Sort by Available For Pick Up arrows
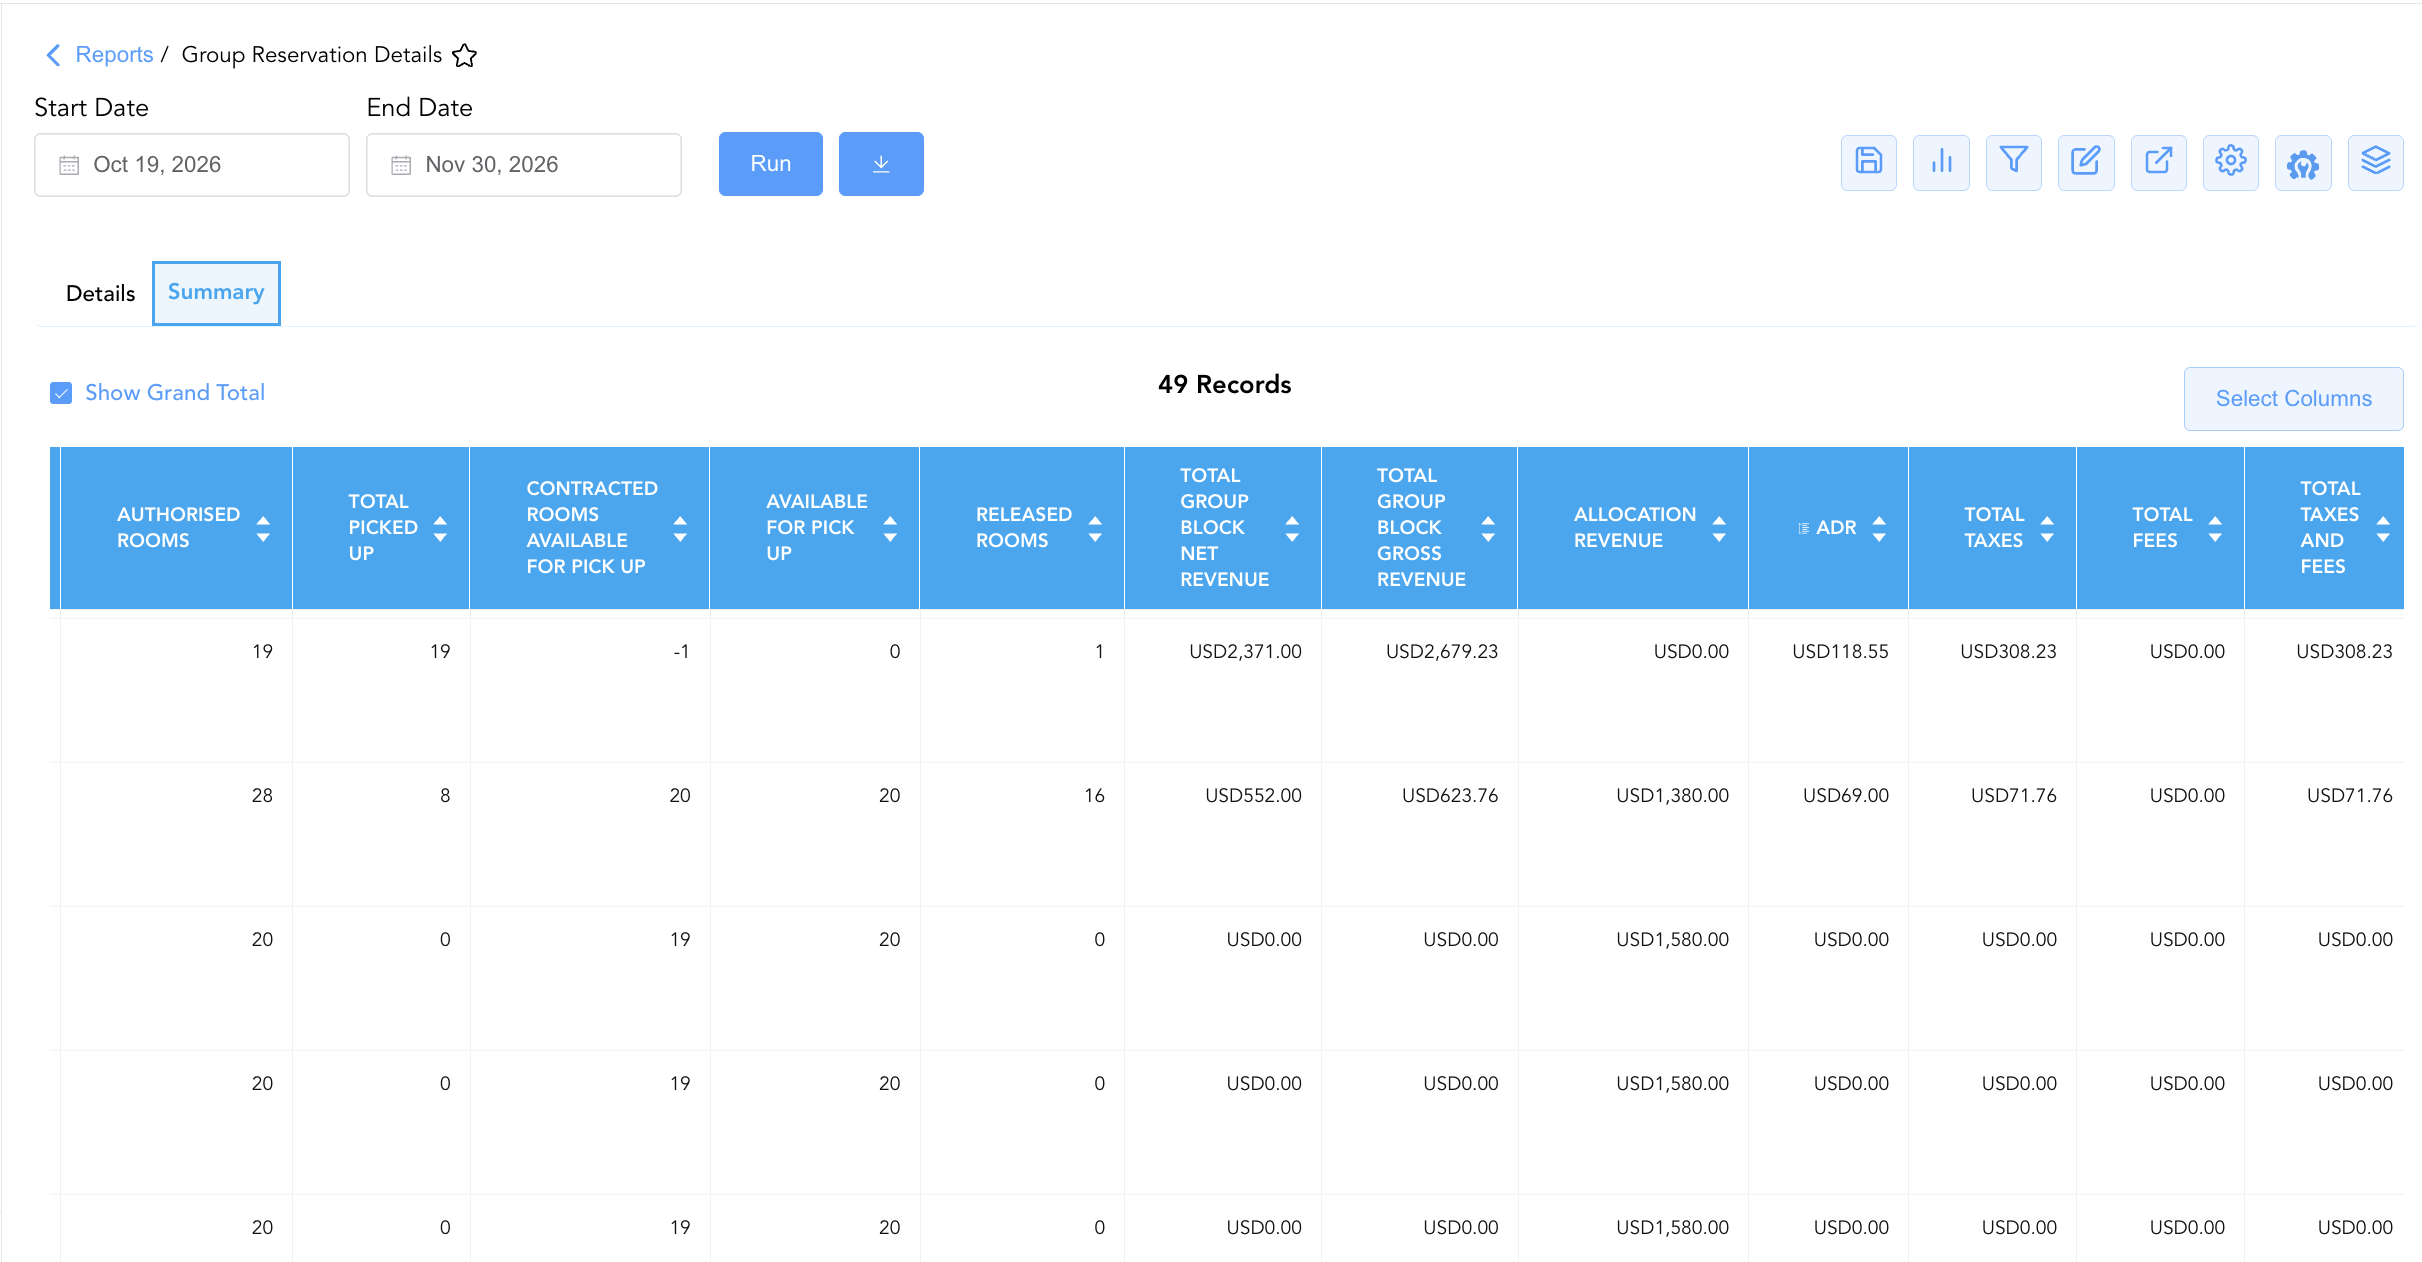2422x1262 pixels. (x=890, y=528)
